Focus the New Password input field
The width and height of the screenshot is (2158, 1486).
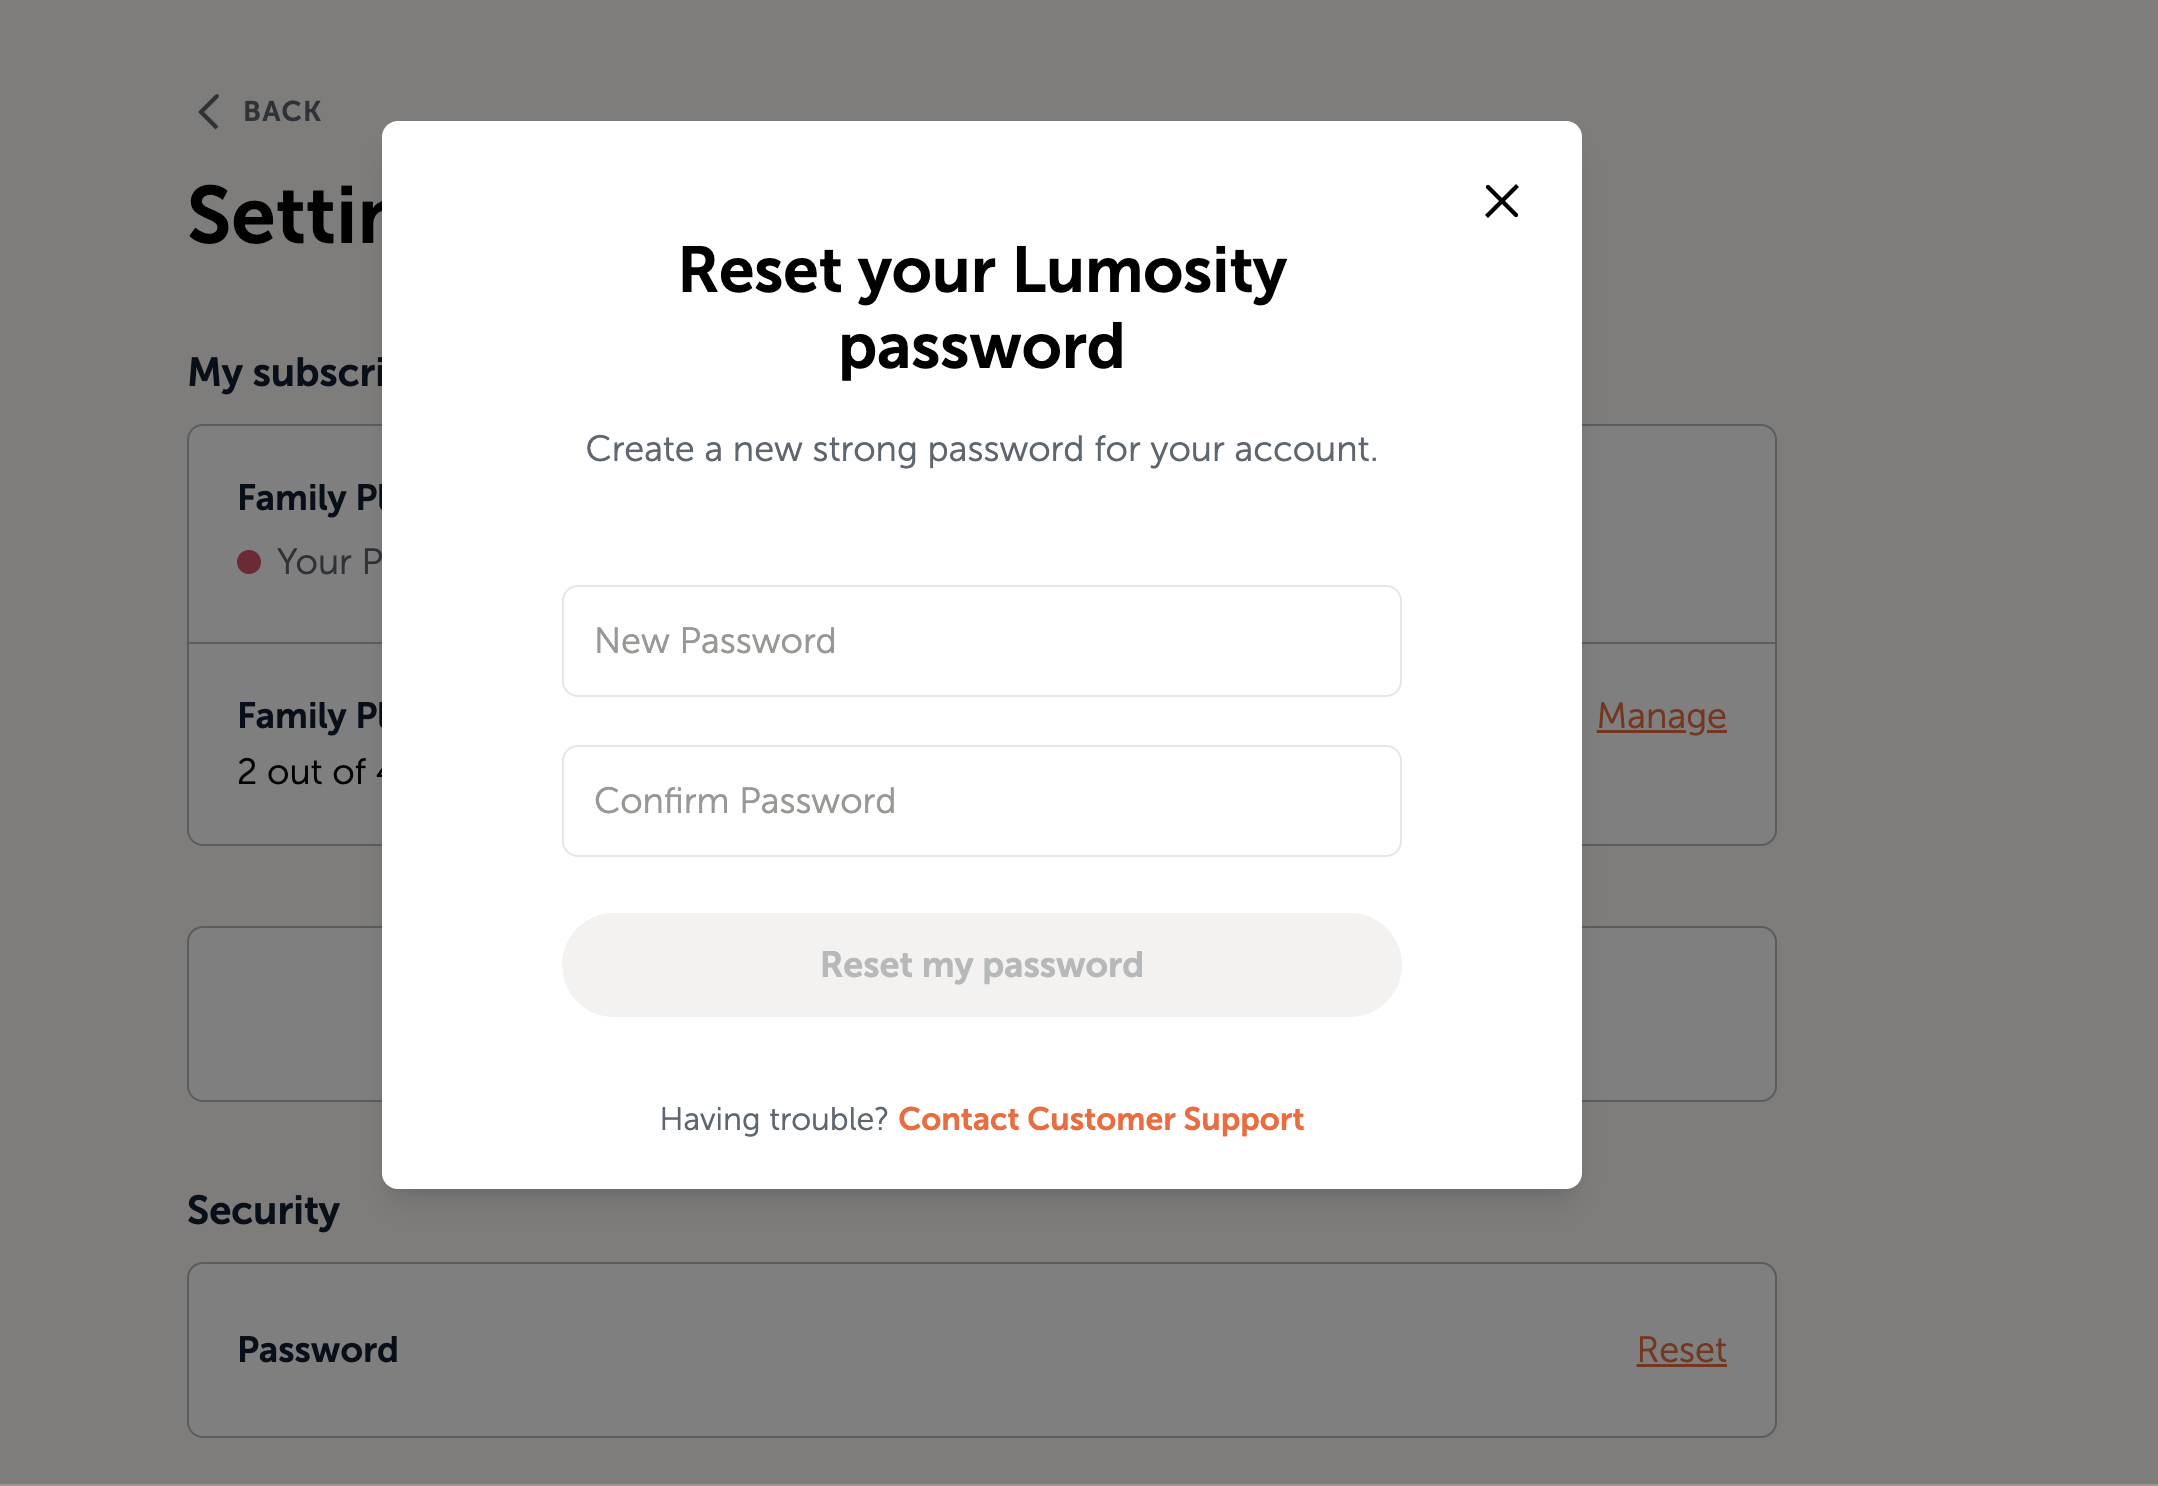pos(981,641)
